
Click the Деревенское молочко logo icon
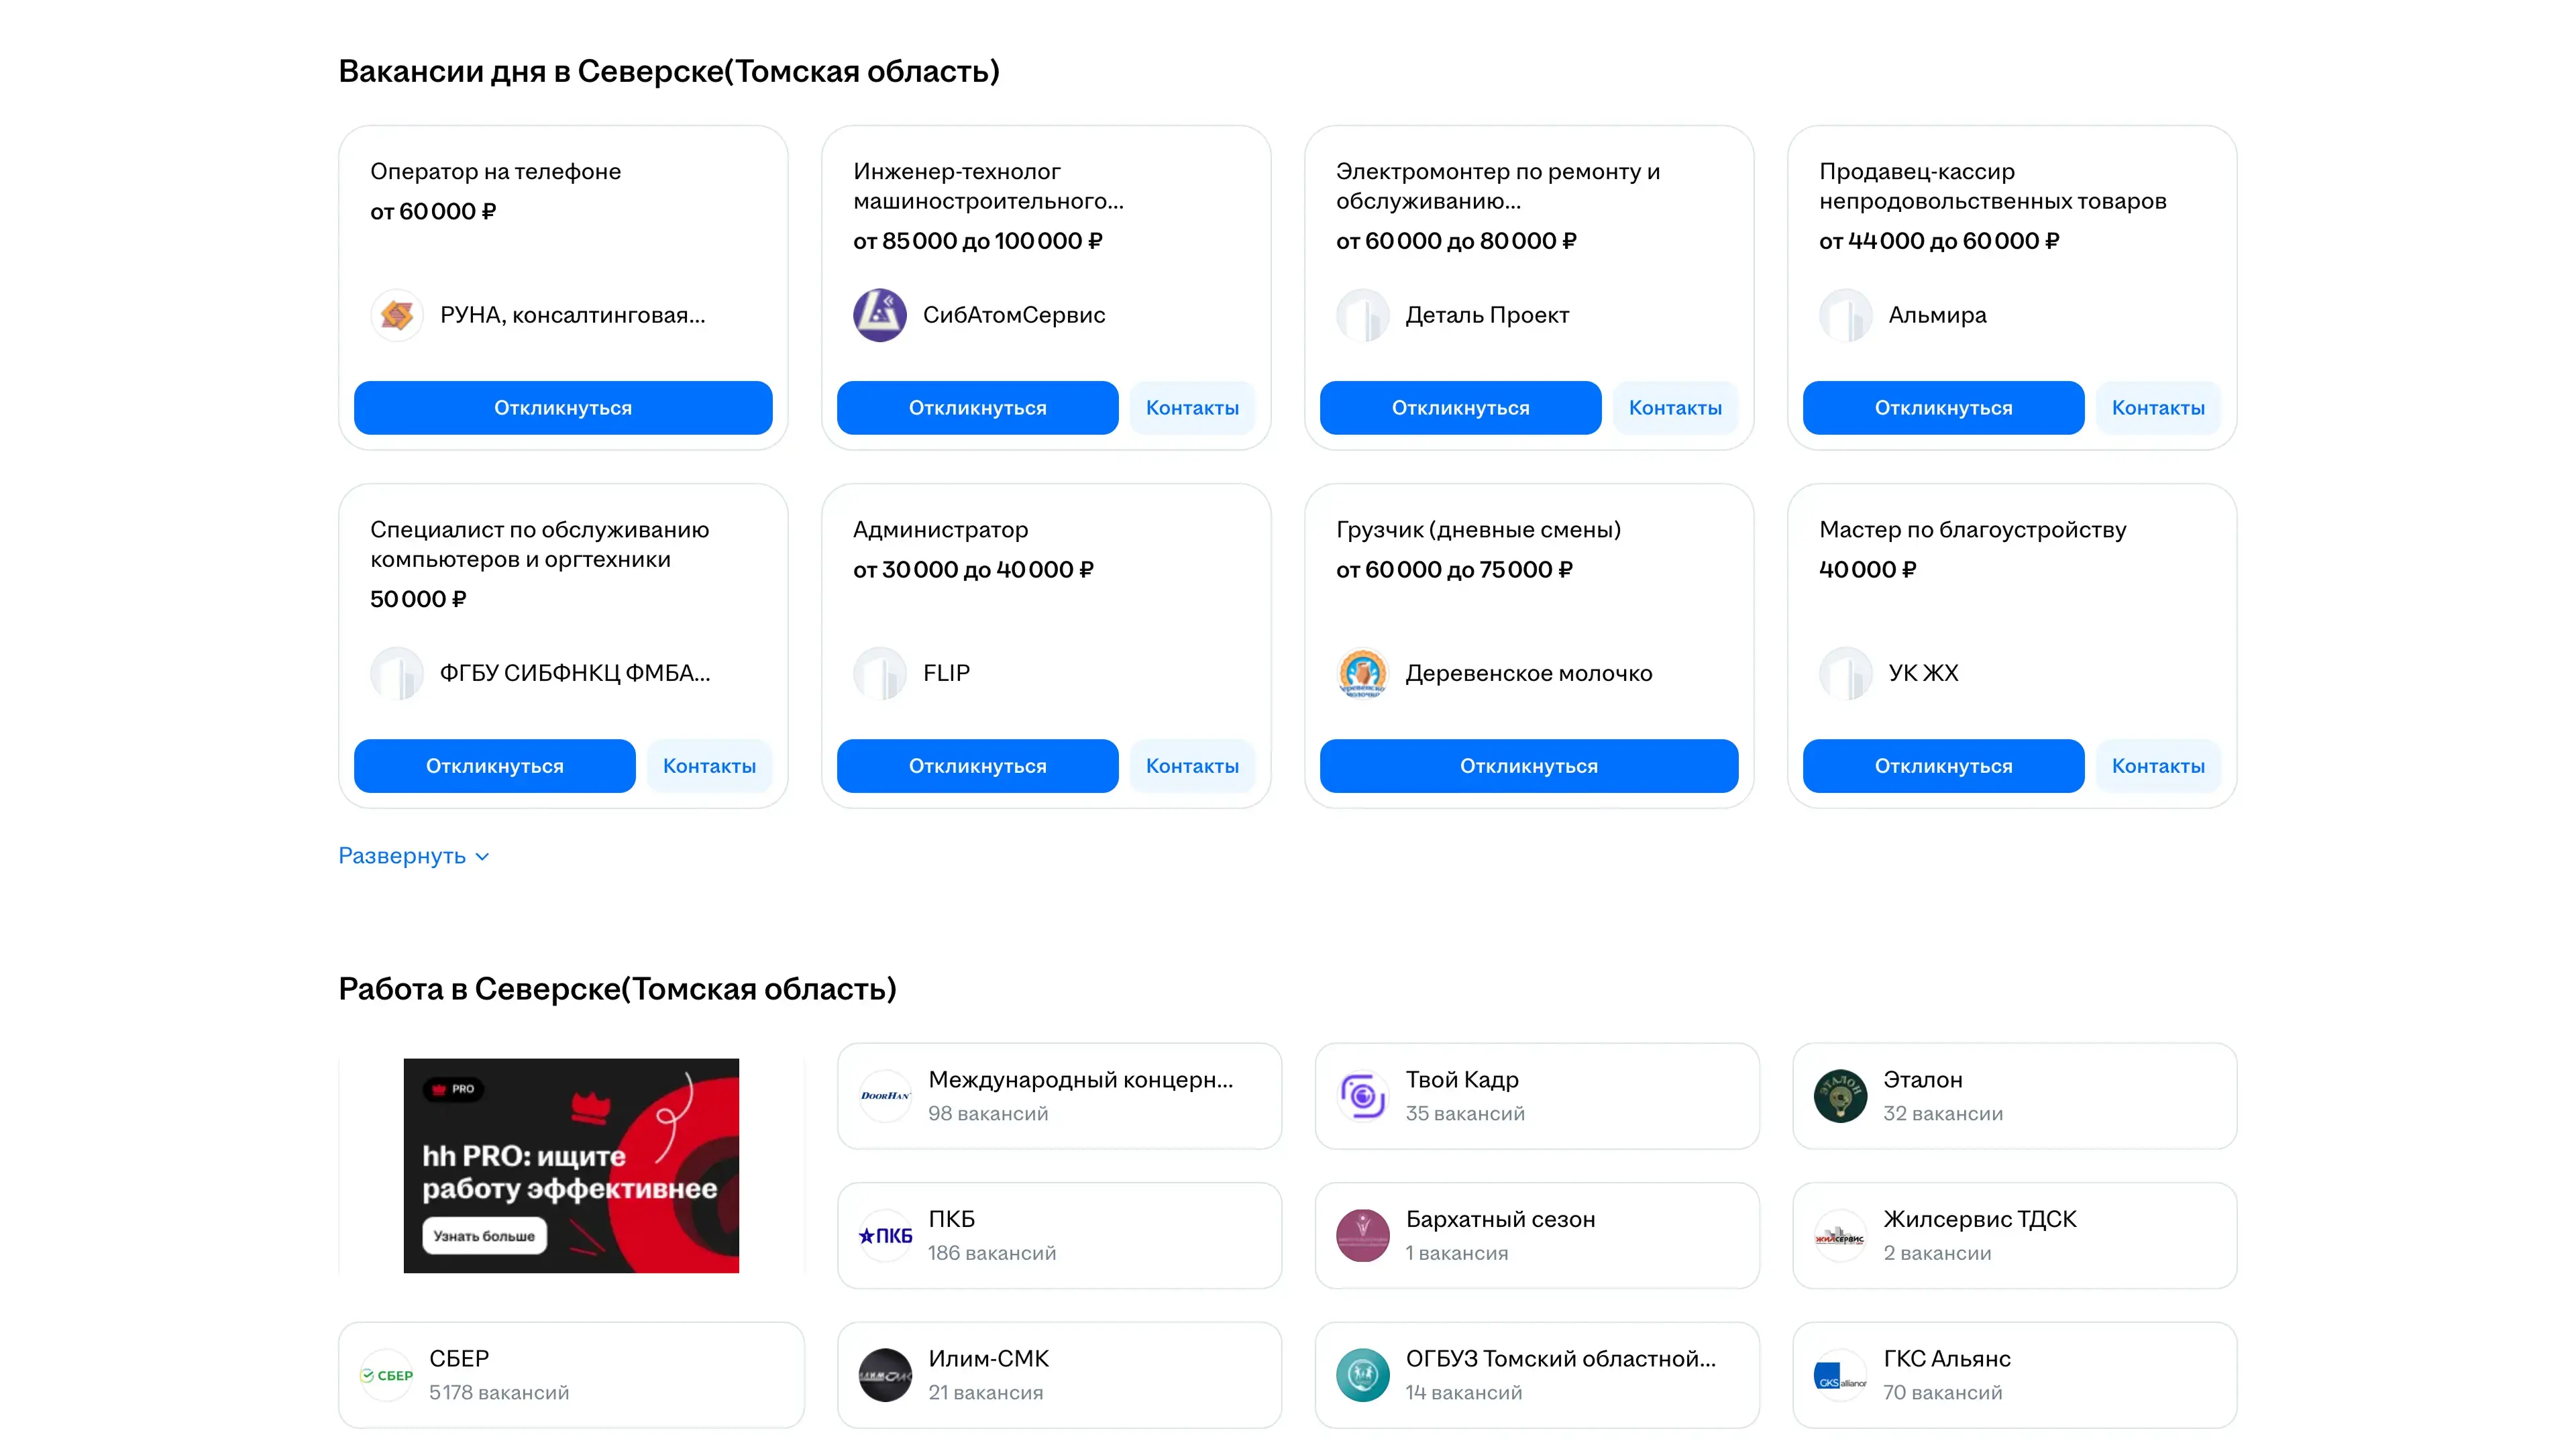point(1362,673)
